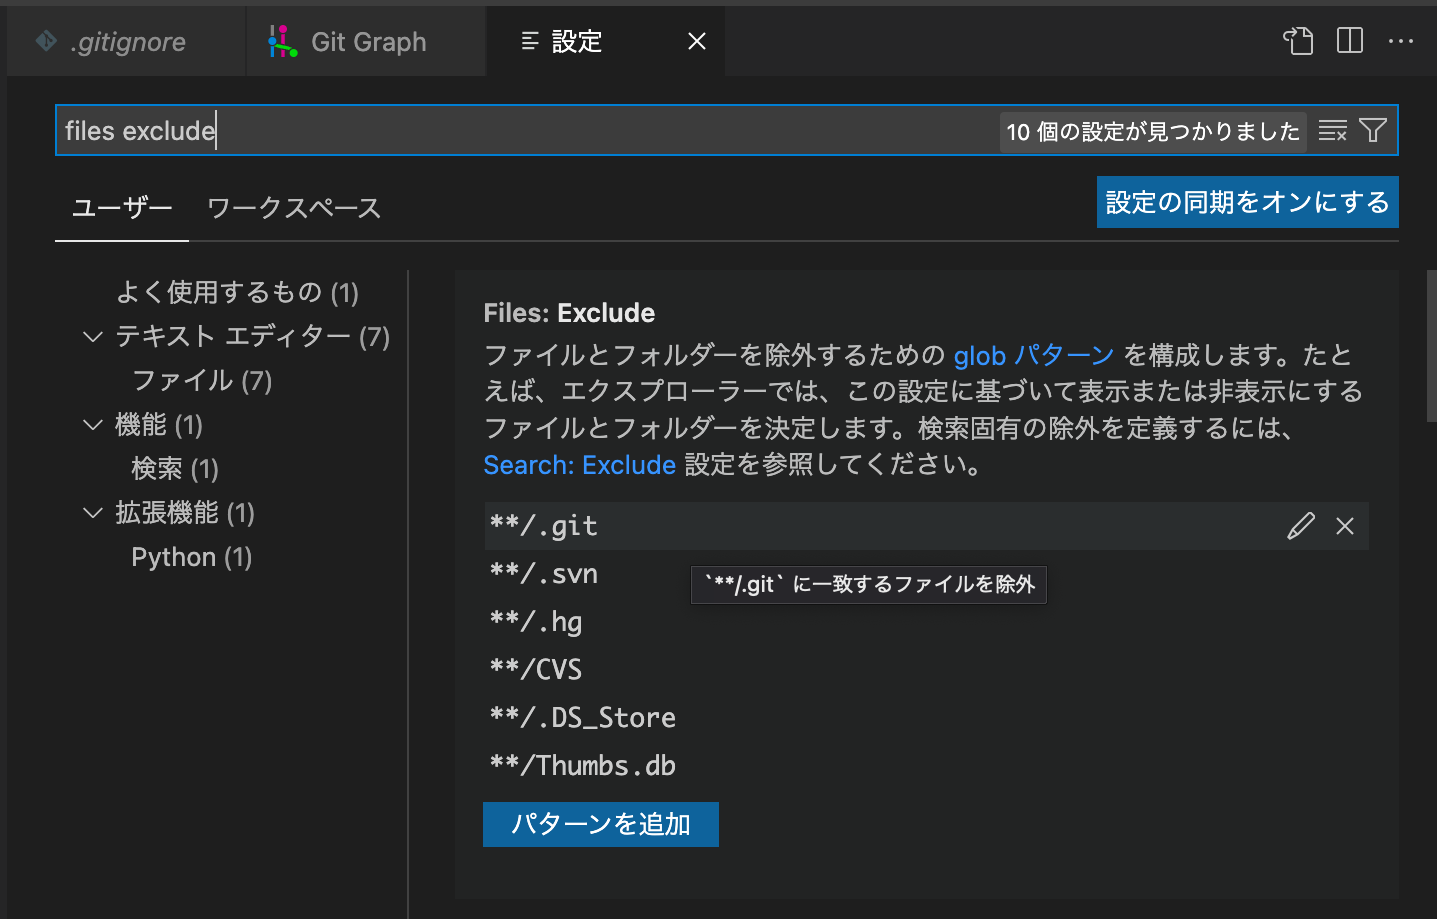Split the editor view
The image size is (1437, 919).
[x=1349, y=41]
